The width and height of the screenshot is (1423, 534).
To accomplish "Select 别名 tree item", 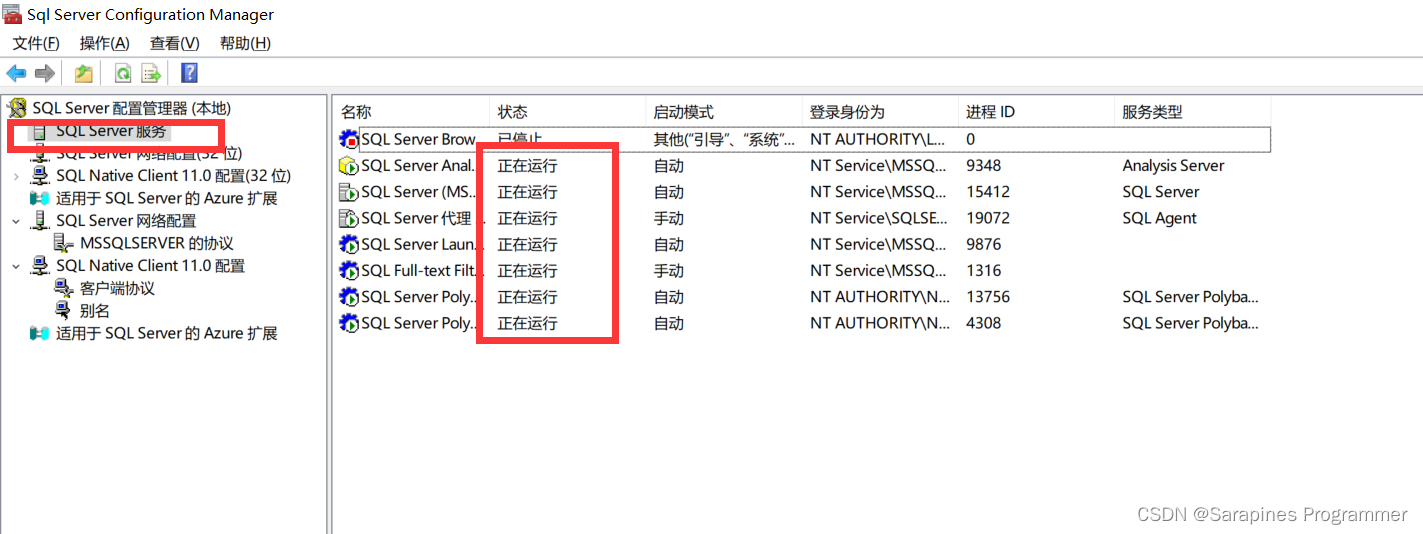I will [95, 311].
